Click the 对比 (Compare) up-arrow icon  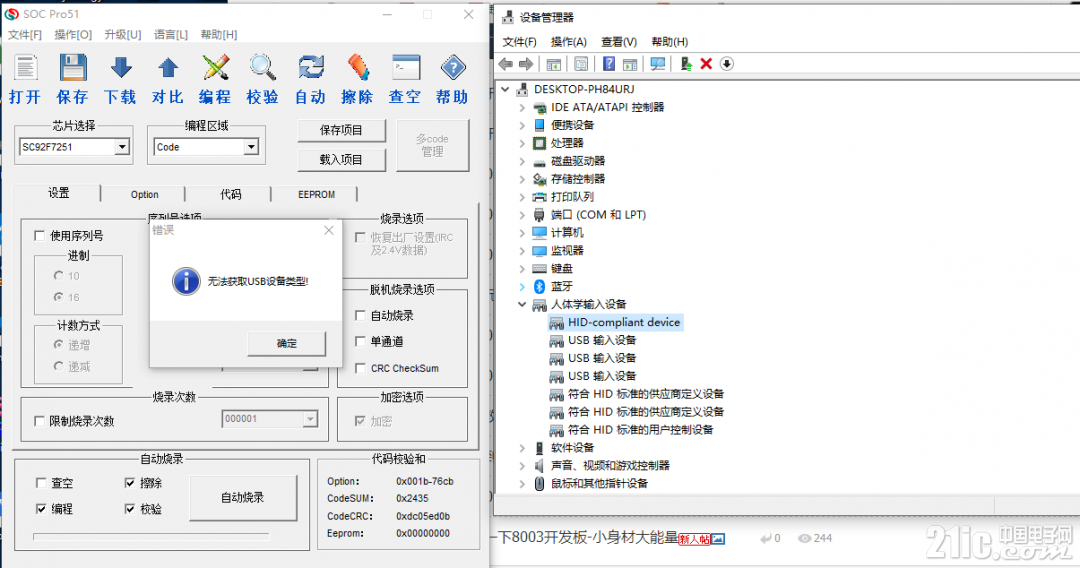pyautogui.click(x=168, y=68)
